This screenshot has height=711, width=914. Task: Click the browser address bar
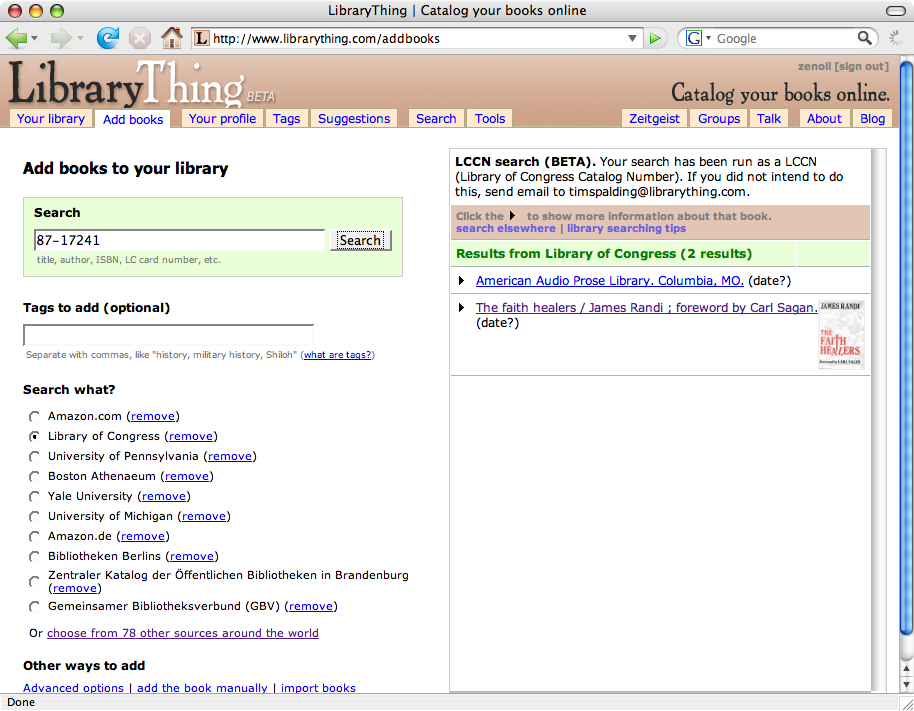417,38
